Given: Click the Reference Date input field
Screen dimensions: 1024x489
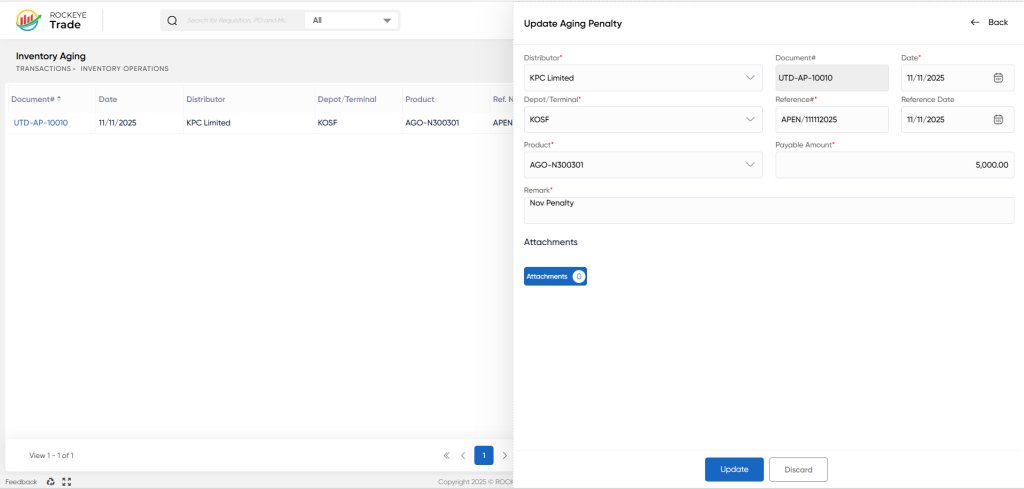Looking at the screenshot, I should coord(957,119).
